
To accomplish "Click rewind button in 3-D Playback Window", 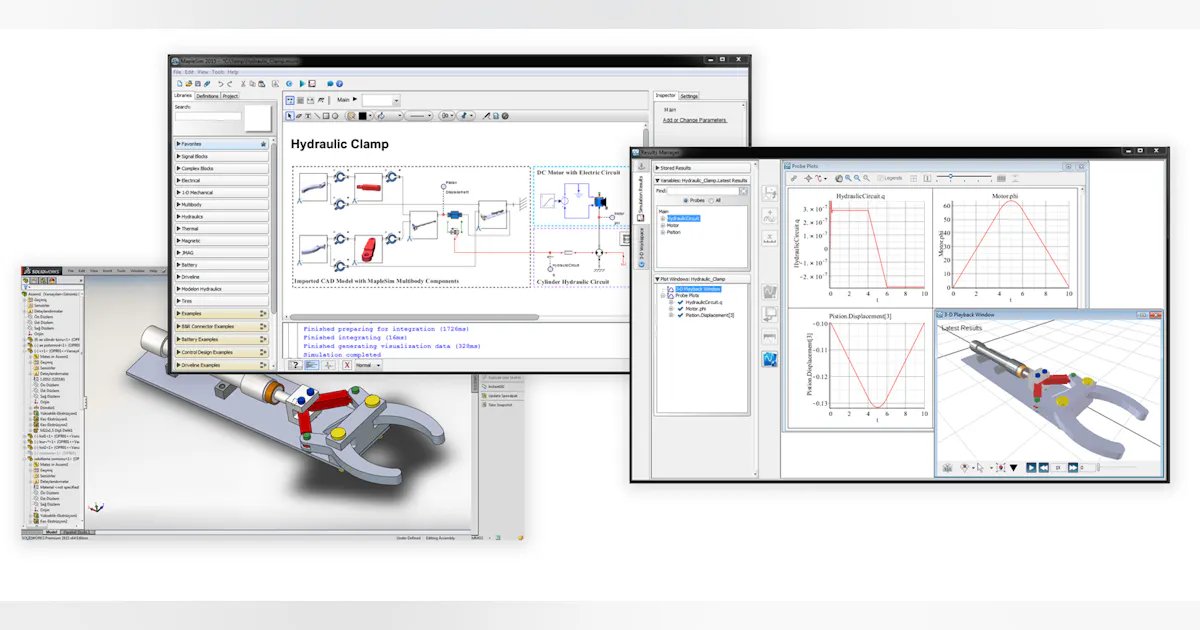I will 1044,467.
